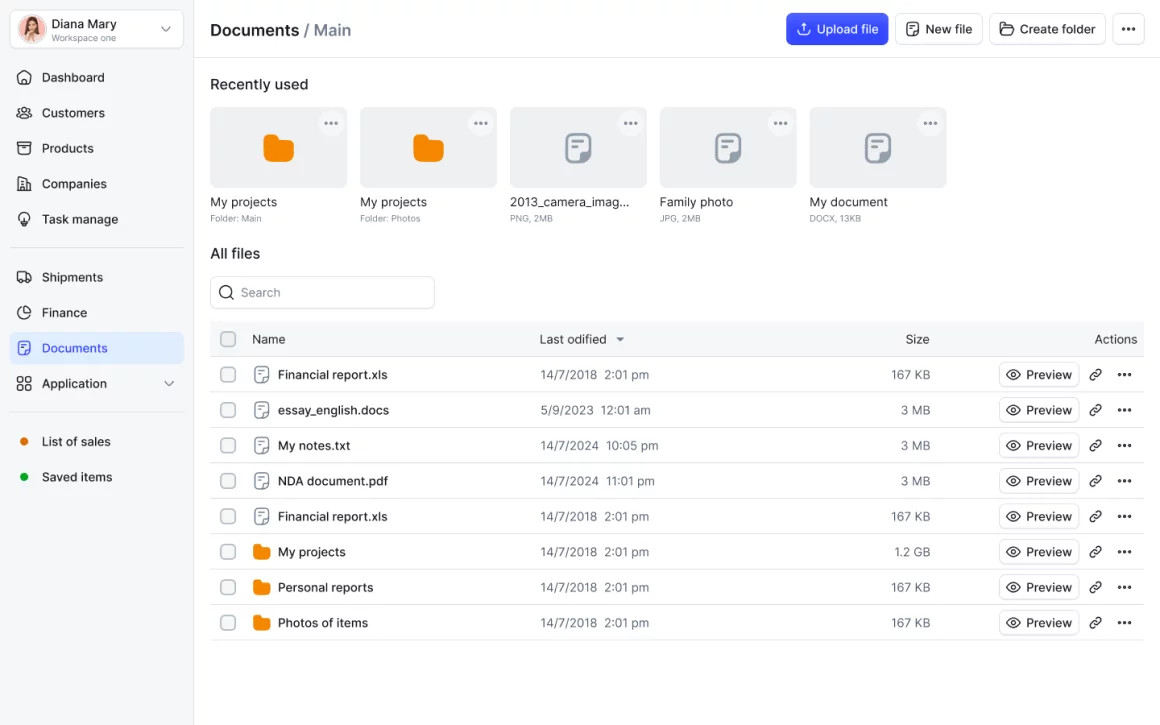Click the copy link icon for Financial report.xls

click(x=1095, y=375)
